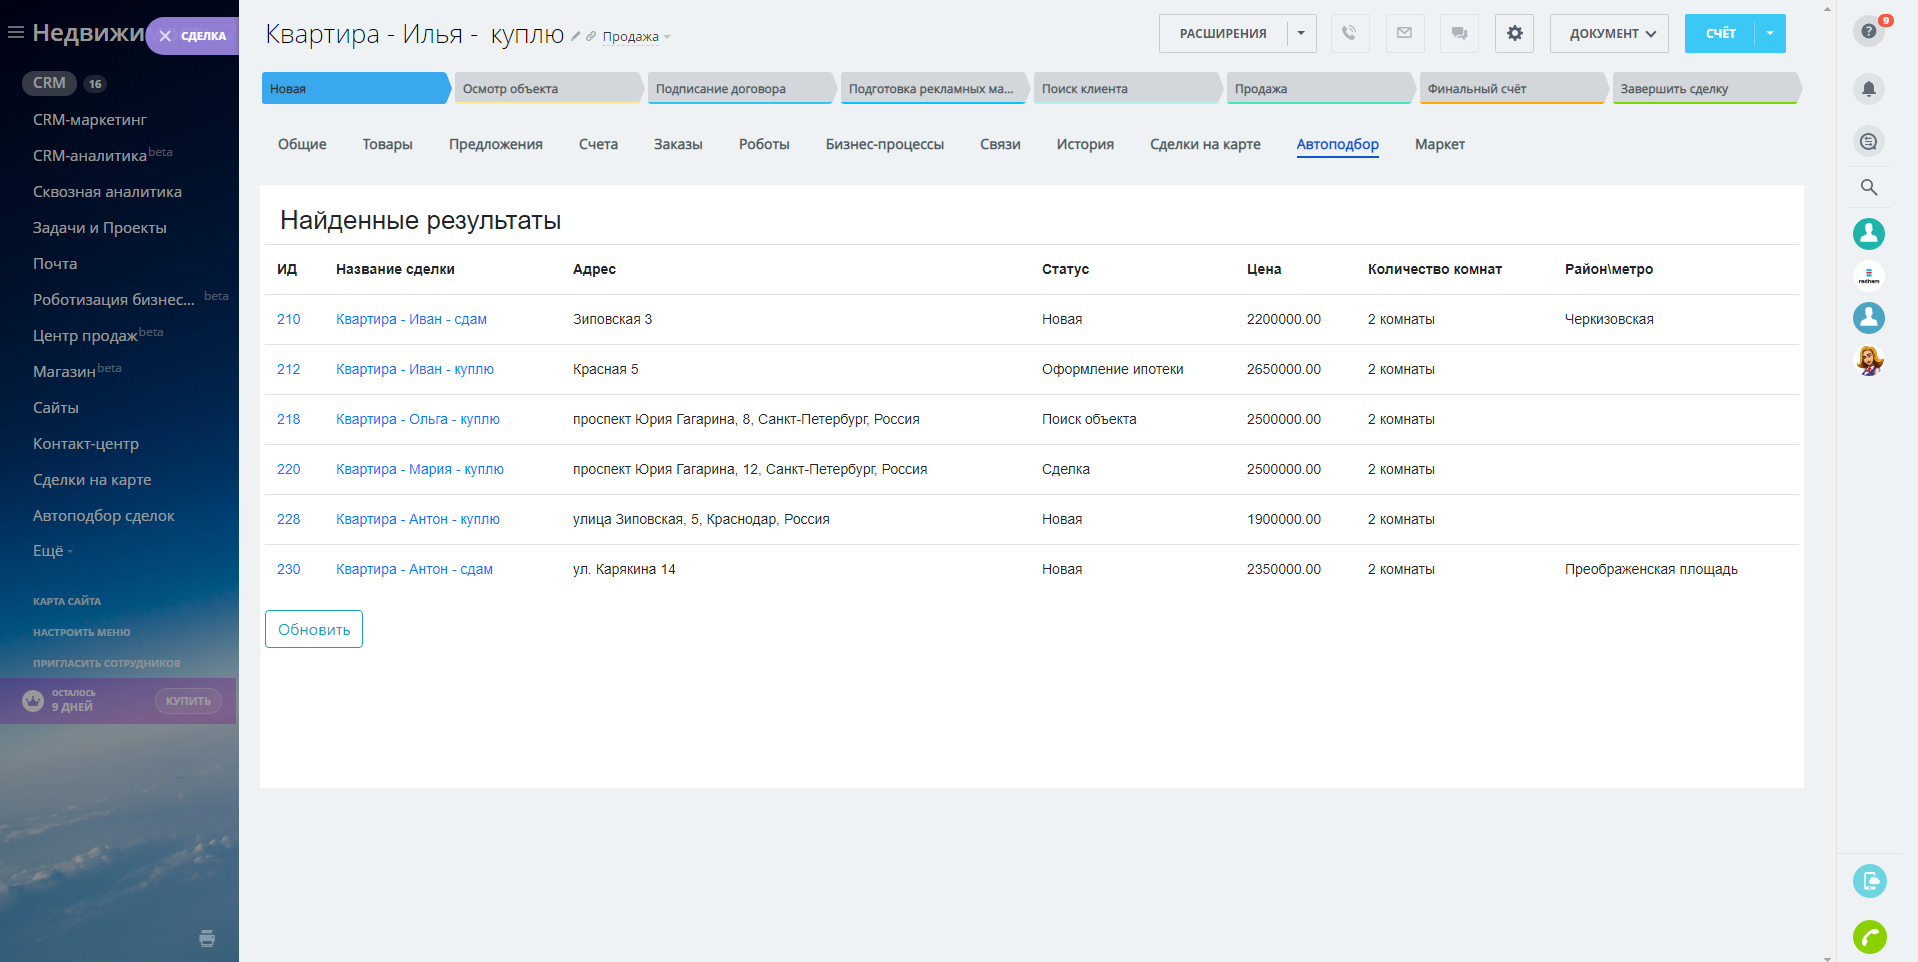Open the arrow next to Счёт button

click(1770, 33)
